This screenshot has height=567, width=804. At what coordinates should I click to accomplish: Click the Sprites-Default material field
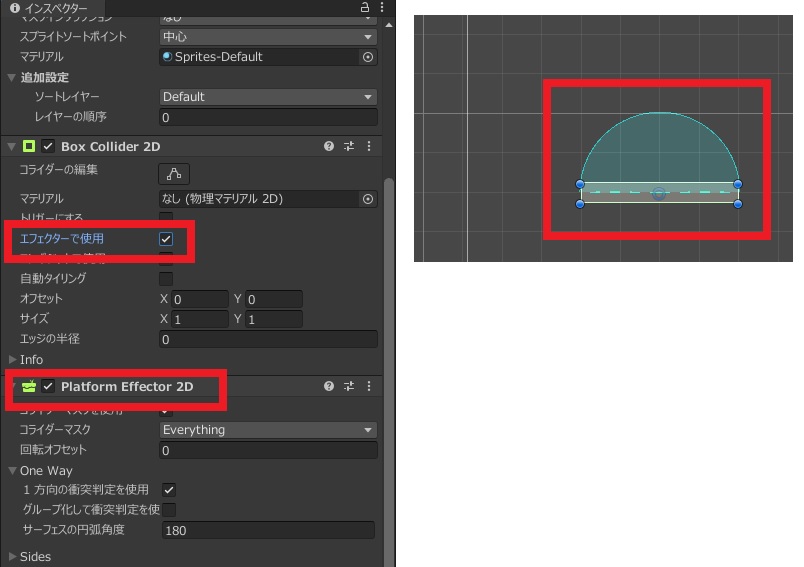[x=259, y=57]
